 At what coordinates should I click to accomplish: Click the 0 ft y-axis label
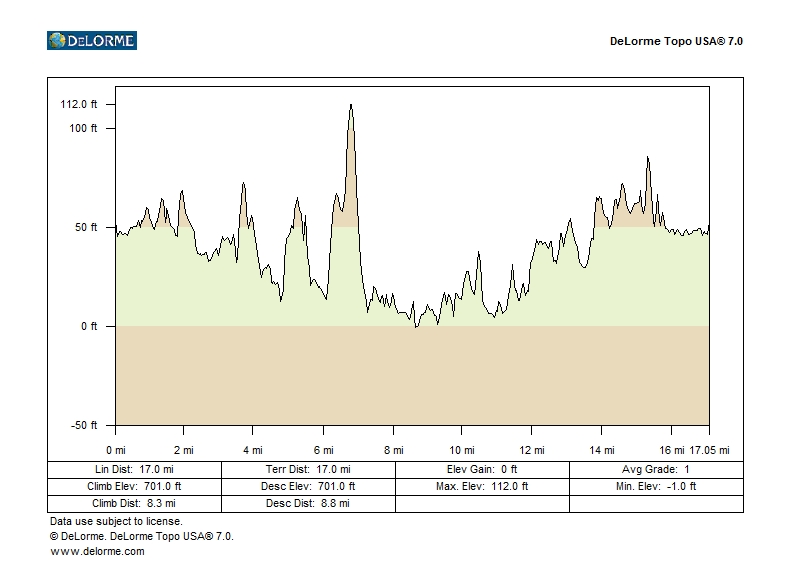[88, 326]
